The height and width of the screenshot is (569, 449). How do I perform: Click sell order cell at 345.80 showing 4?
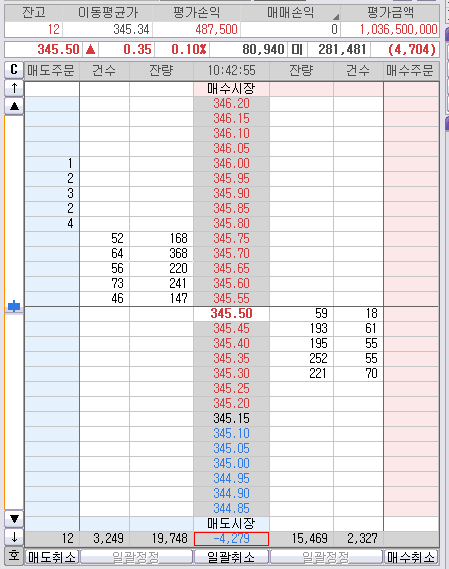point(52,224)
